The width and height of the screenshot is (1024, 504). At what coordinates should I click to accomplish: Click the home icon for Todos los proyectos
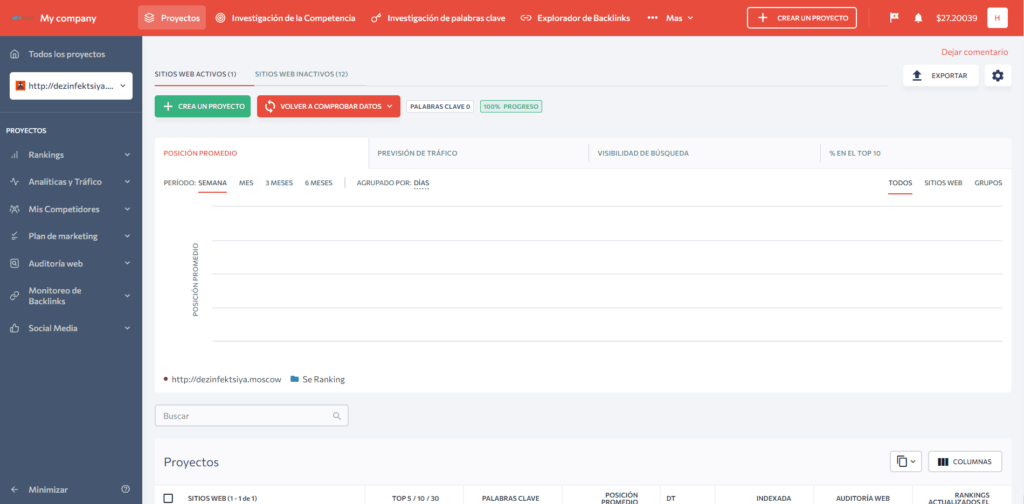(x=14, y=54)
